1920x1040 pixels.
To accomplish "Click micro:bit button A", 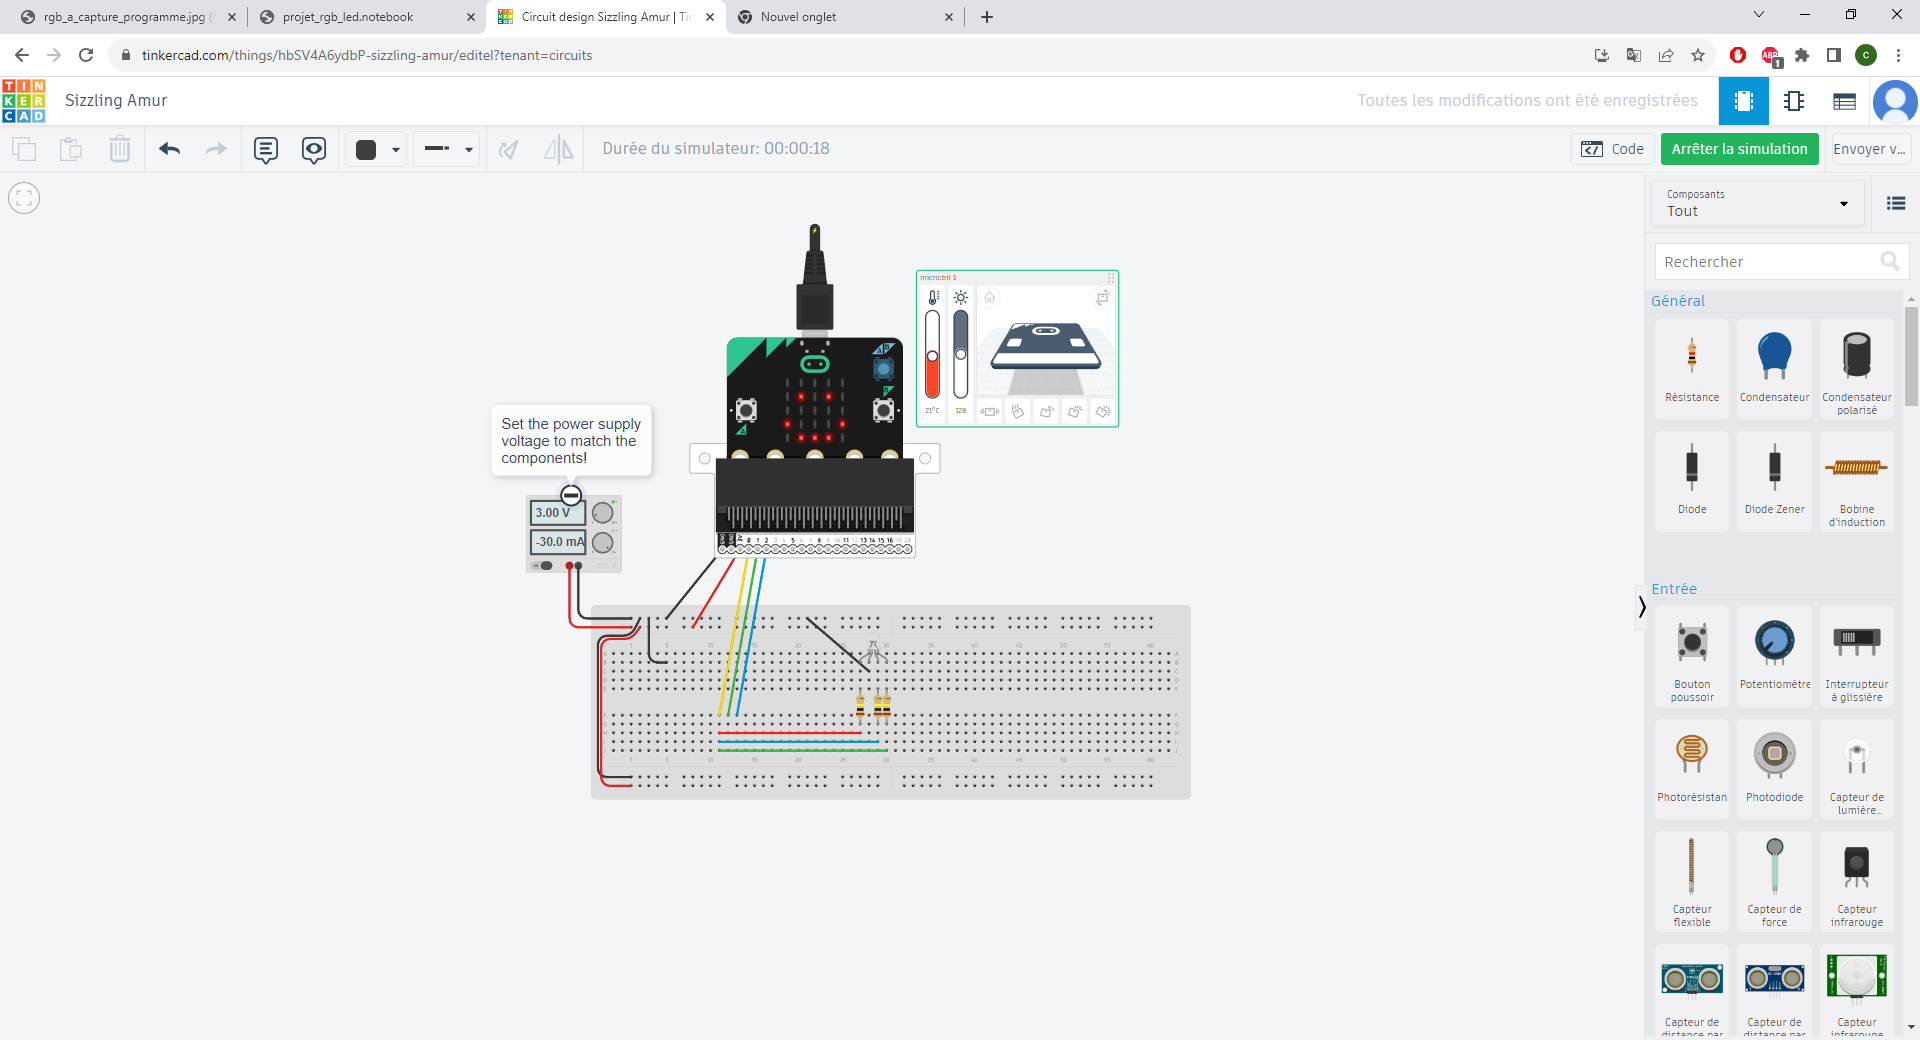I will coord(746,409).
